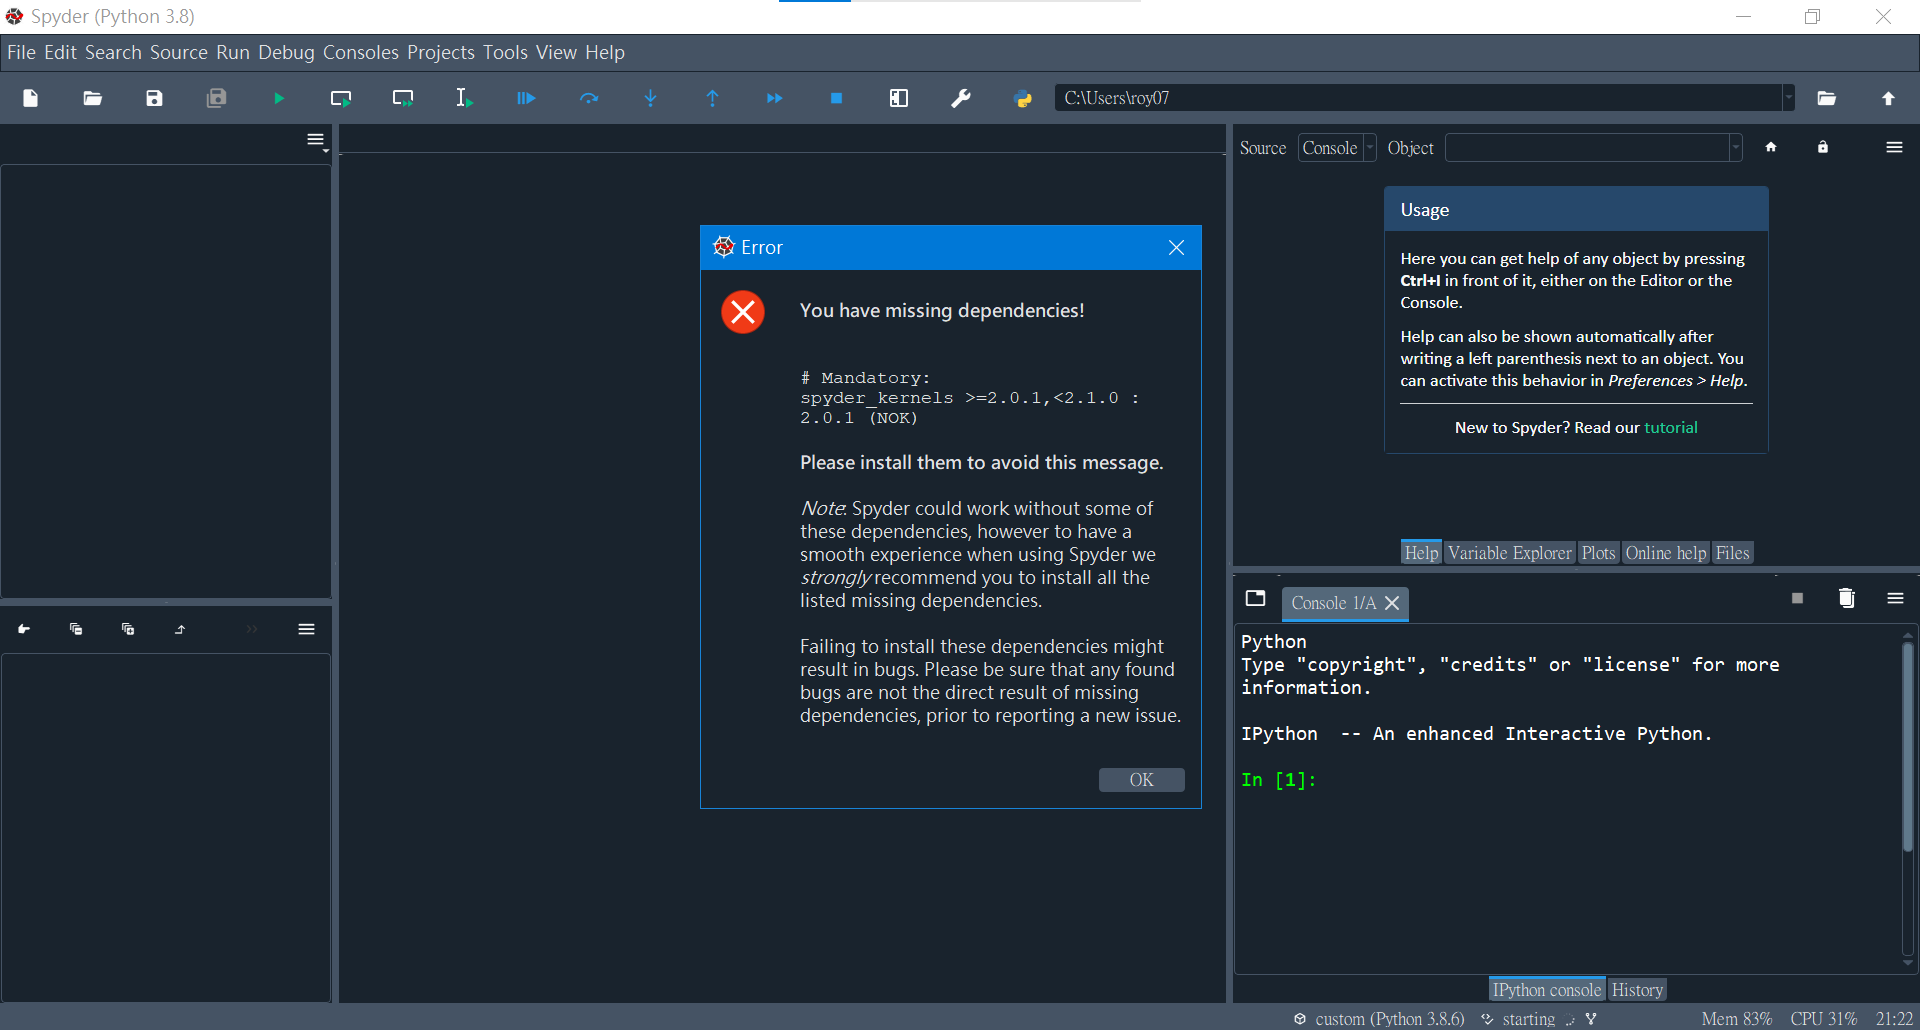1920x1030 pixels.
Task: Run the current file
Action: pos(278,98)
